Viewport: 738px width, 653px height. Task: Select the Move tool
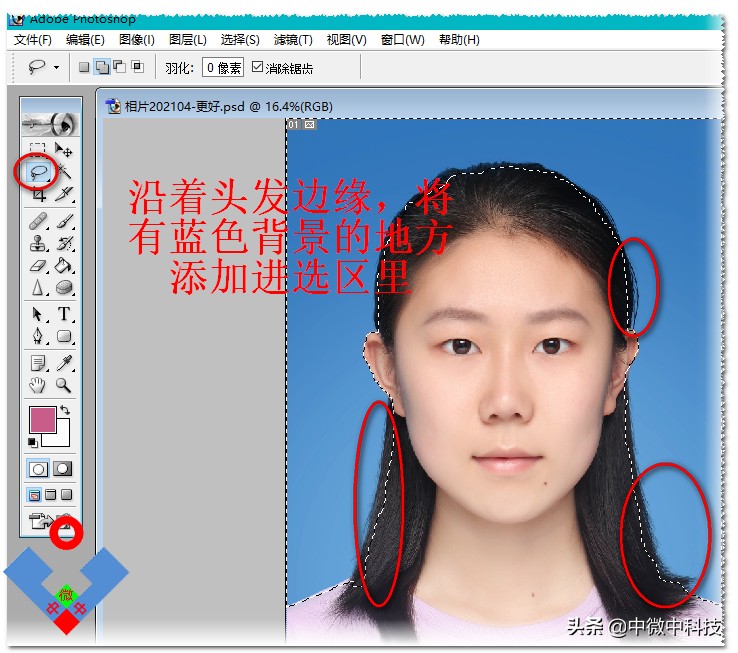64,149
